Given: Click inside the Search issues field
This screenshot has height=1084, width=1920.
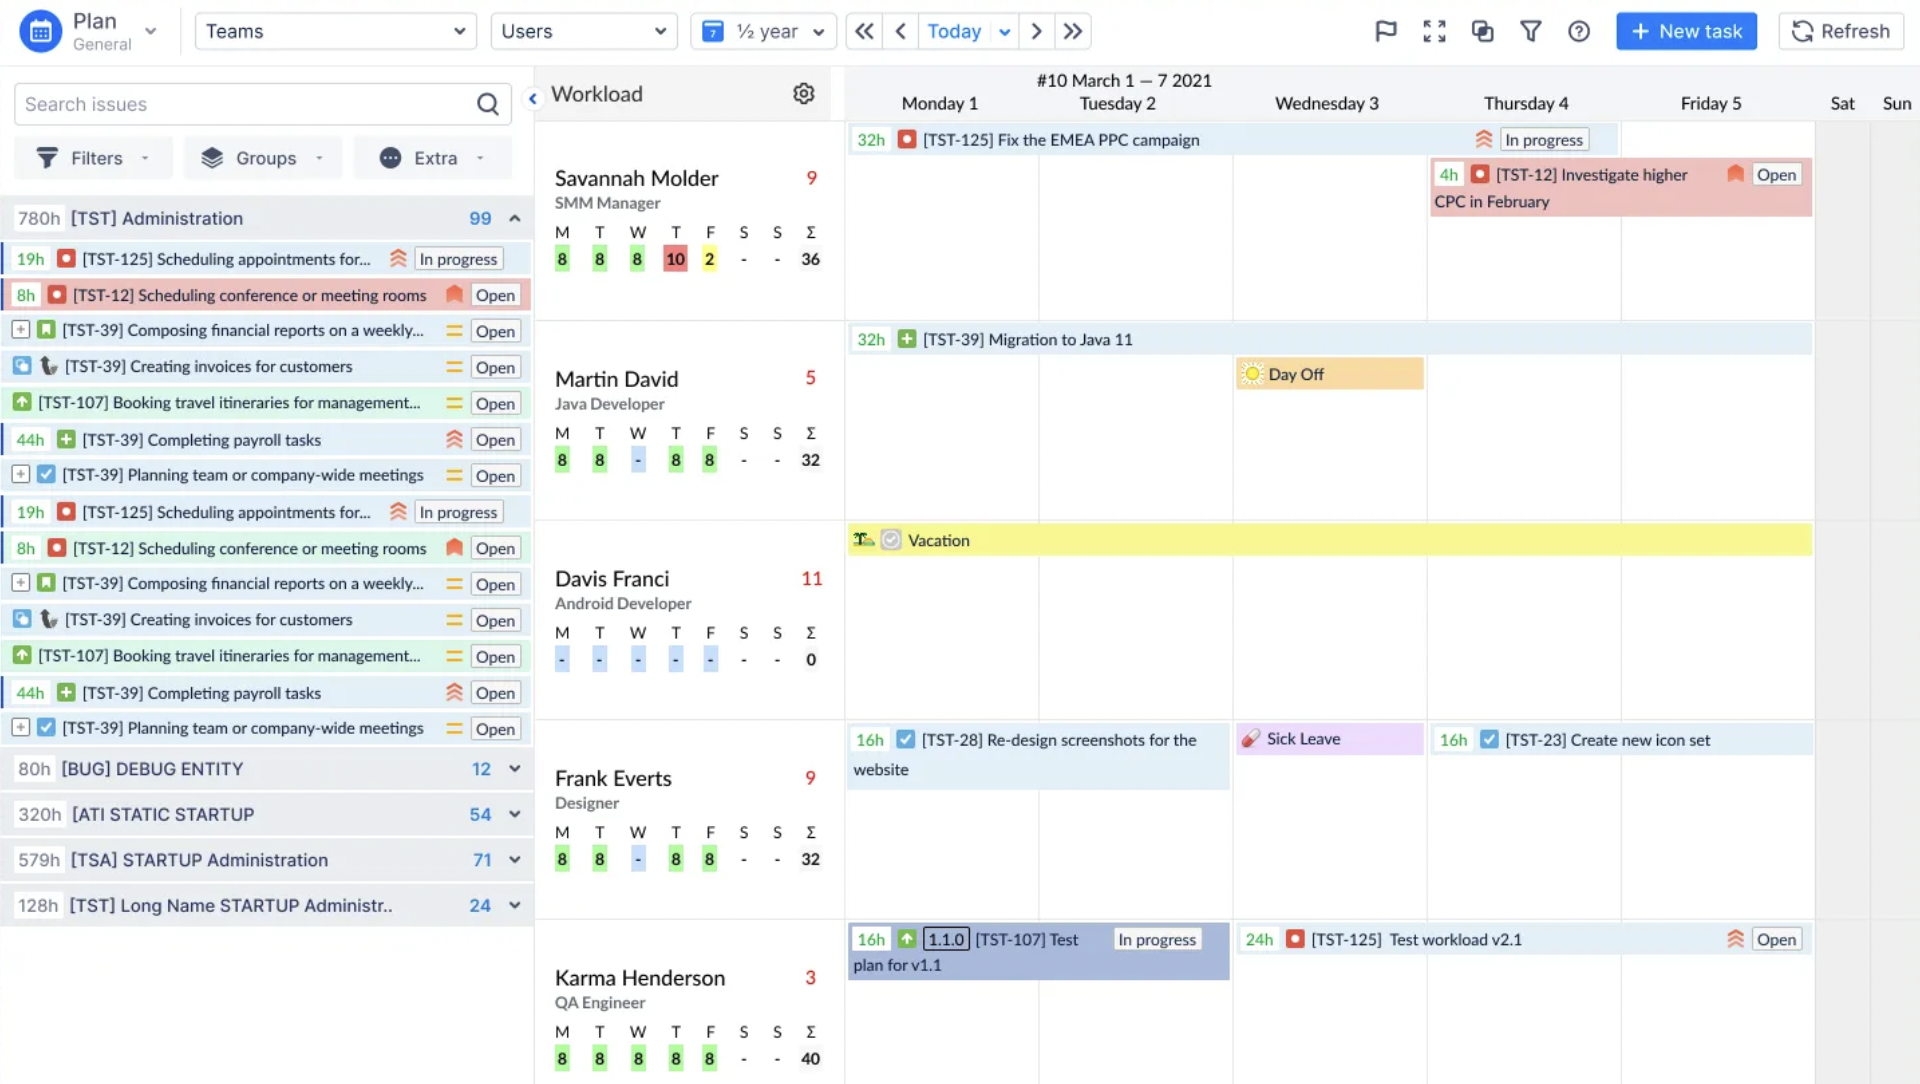Looking at the screenshot, I should coord(240,103).
